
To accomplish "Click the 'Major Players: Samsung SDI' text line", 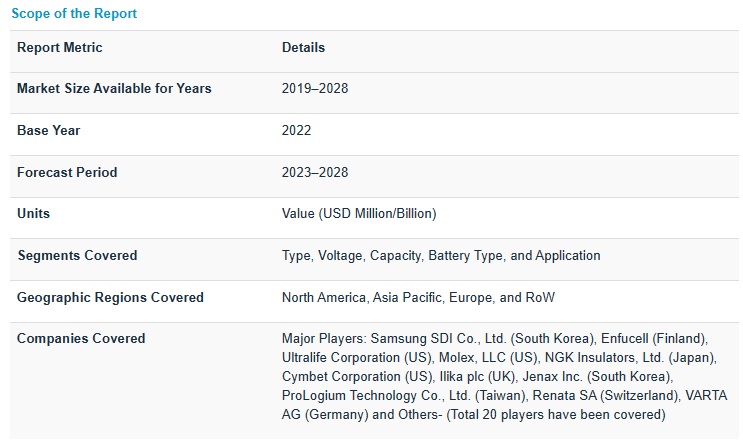I will pos(495,339).
